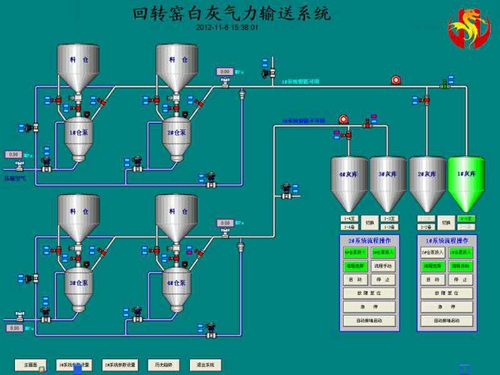Open 2#系统参数设置 page
Image resolution: width=500 pixels, height=375 pixels.
pyautogui.click(x=120, y=365)
